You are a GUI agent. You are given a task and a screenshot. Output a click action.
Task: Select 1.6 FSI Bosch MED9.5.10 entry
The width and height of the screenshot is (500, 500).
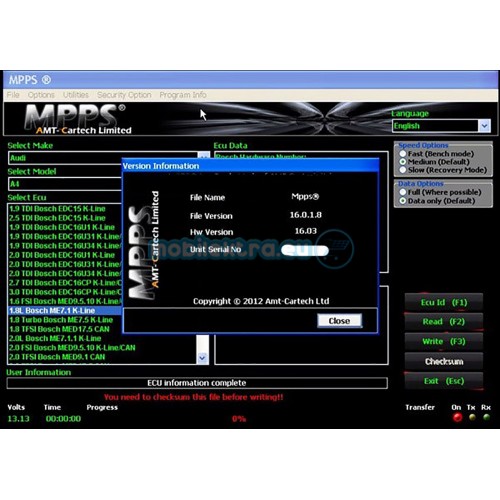pyautogui.click(x=65, y=301)
